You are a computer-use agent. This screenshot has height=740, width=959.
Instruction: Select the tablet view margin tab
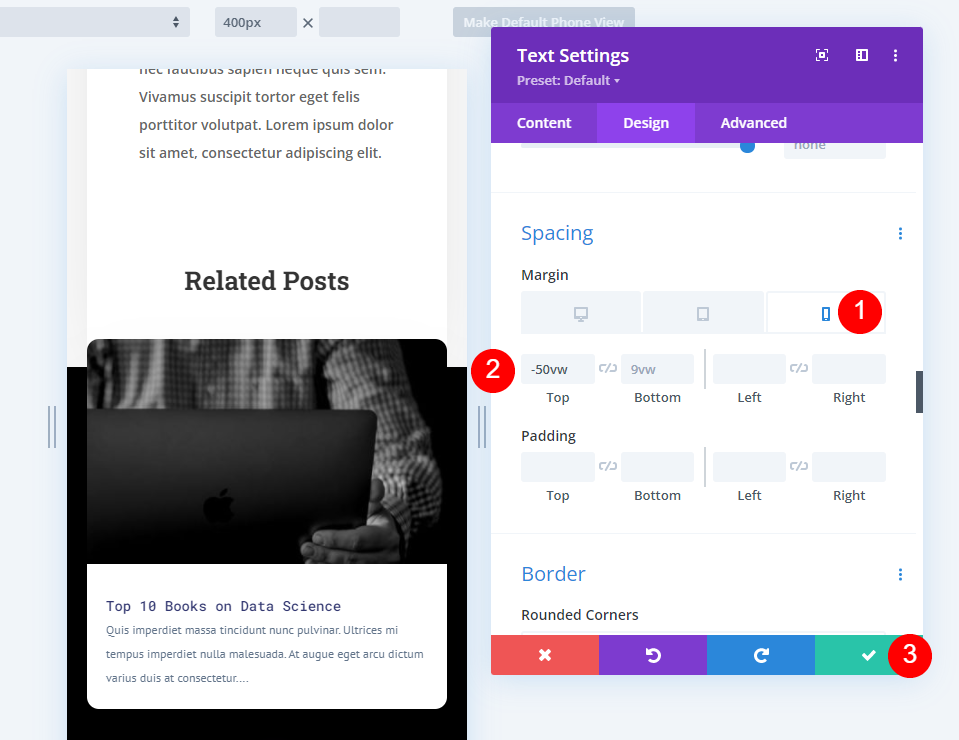tap(703, 313)
